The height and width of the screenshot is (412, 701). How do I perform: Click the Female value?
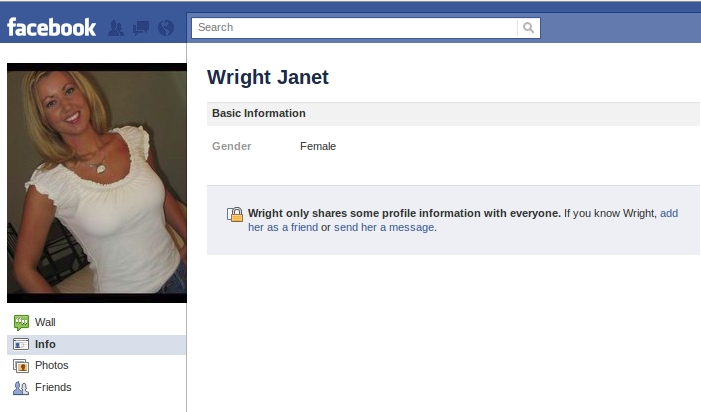coord(318,146)
